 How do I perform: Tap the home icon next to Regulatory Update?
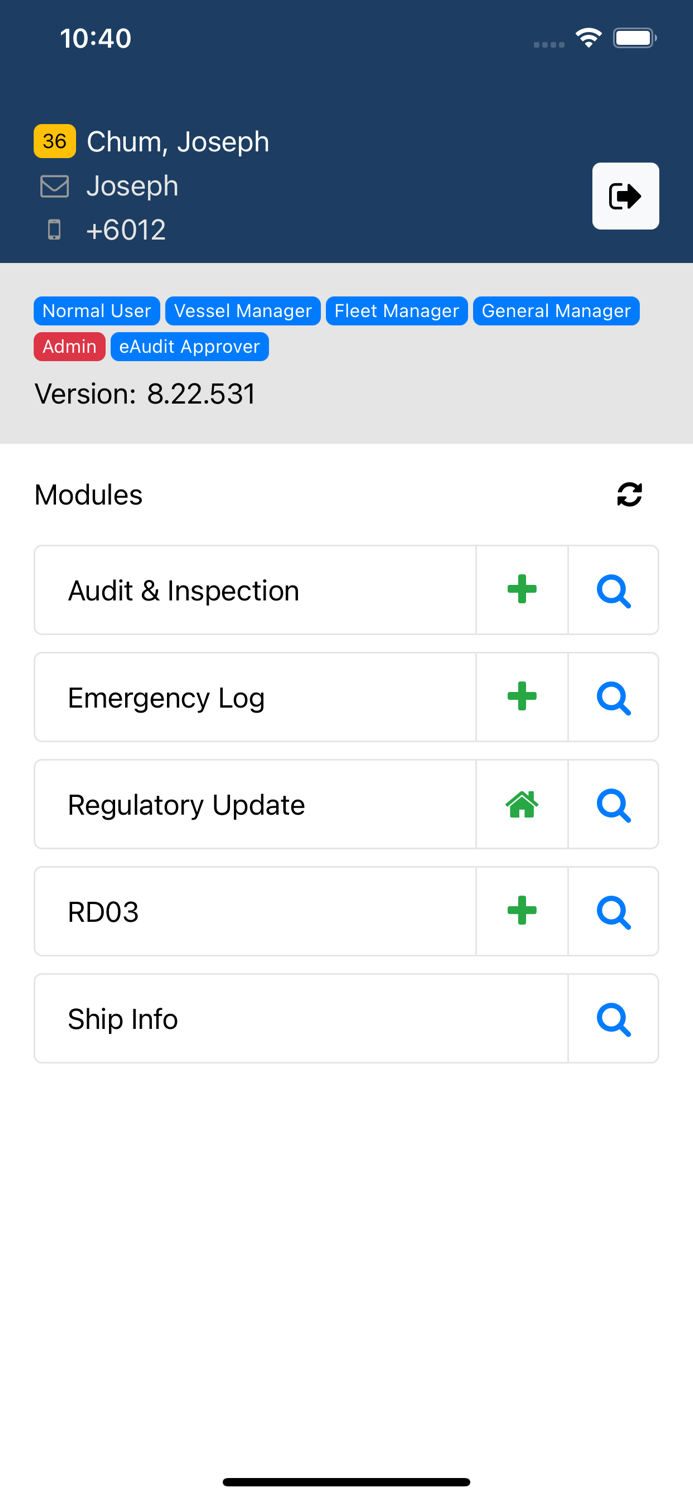click(x=521, y=804)
